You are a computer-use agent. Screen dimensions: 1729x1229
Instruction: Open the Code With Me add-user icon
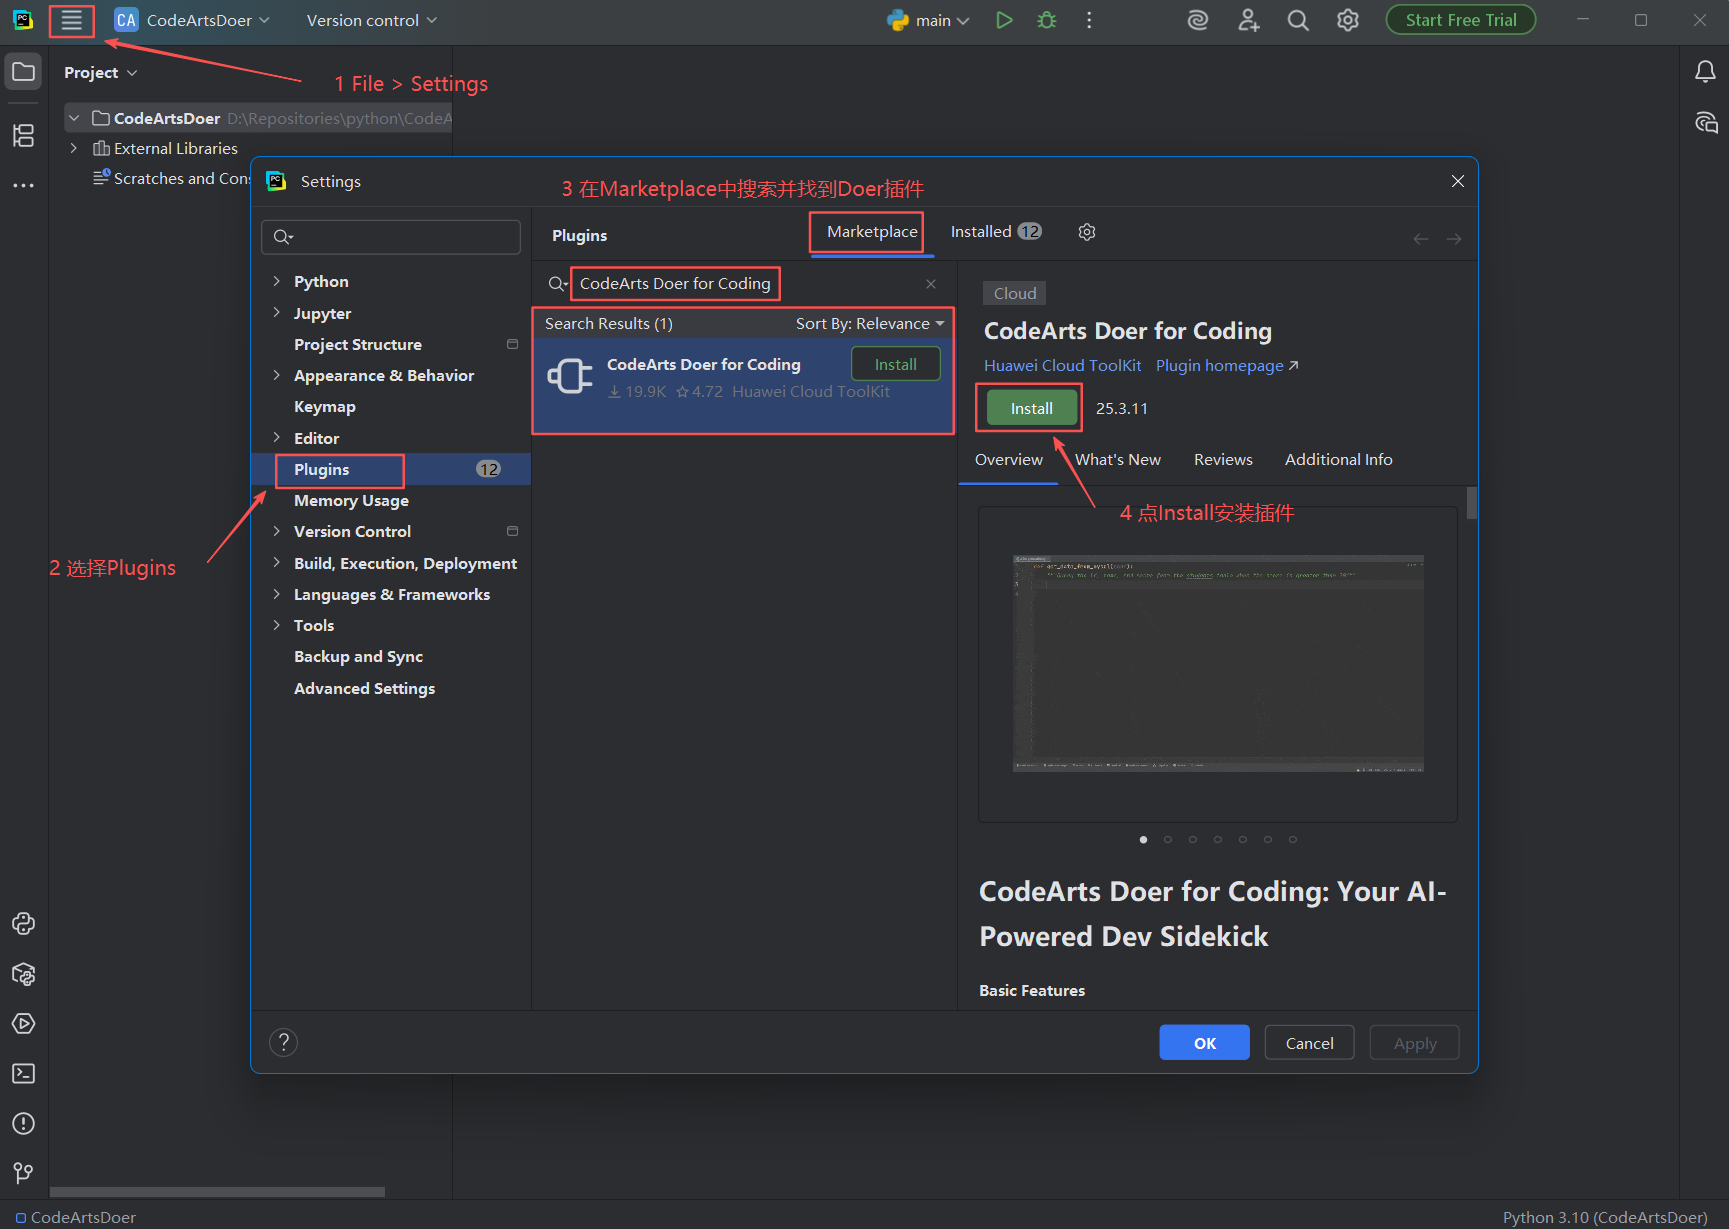point(1248,20)
